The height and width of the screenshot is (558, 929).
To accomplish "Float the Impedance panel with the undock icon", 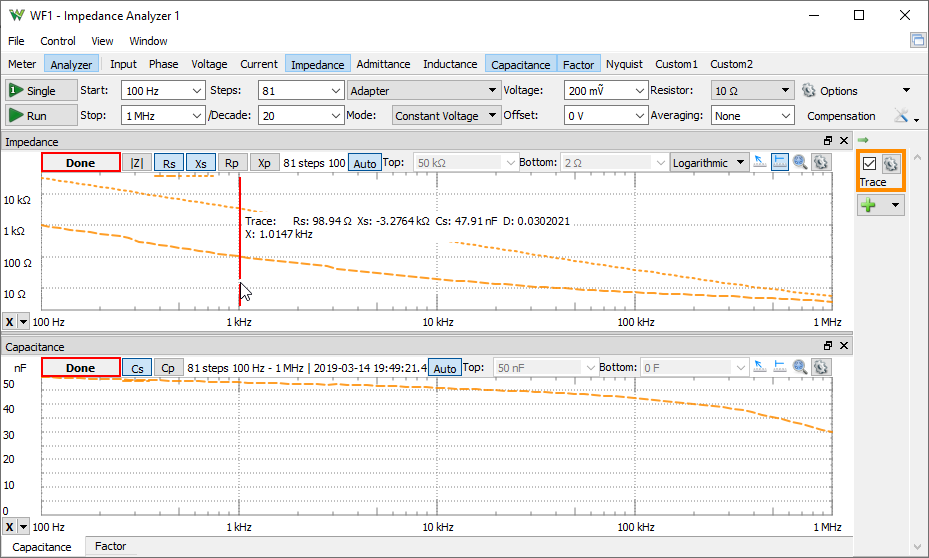I will pos(827,142).
